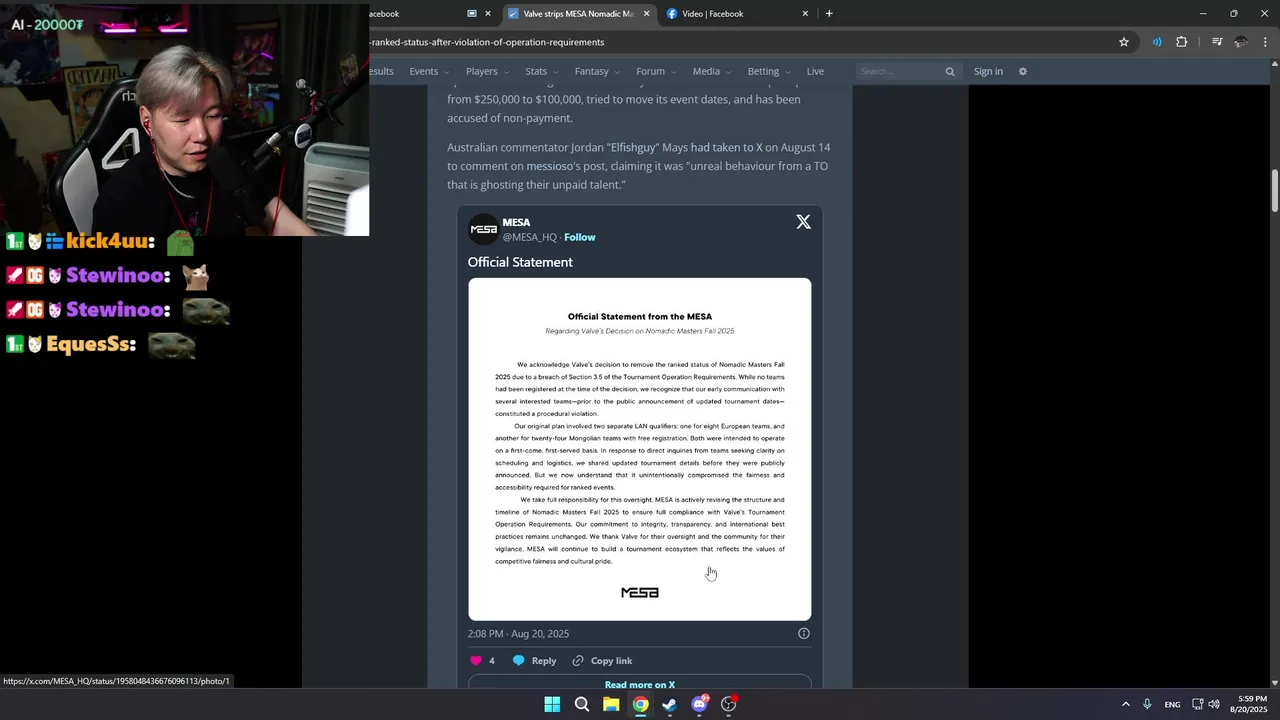Reply to the MESA post
The height and width of the screenshot is (720, 1280).
click(534, 661)
